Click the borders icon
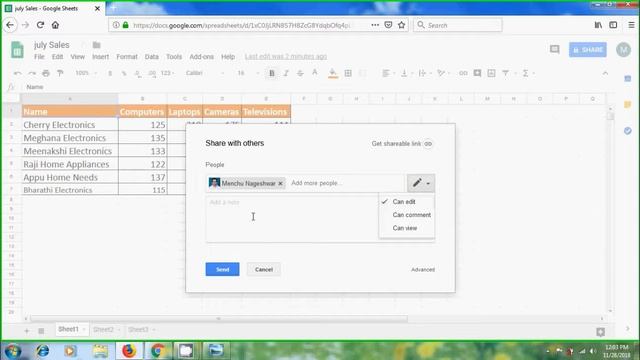This screenshot has width=640, height=360. pyautogui.click(x=348, y=73)
